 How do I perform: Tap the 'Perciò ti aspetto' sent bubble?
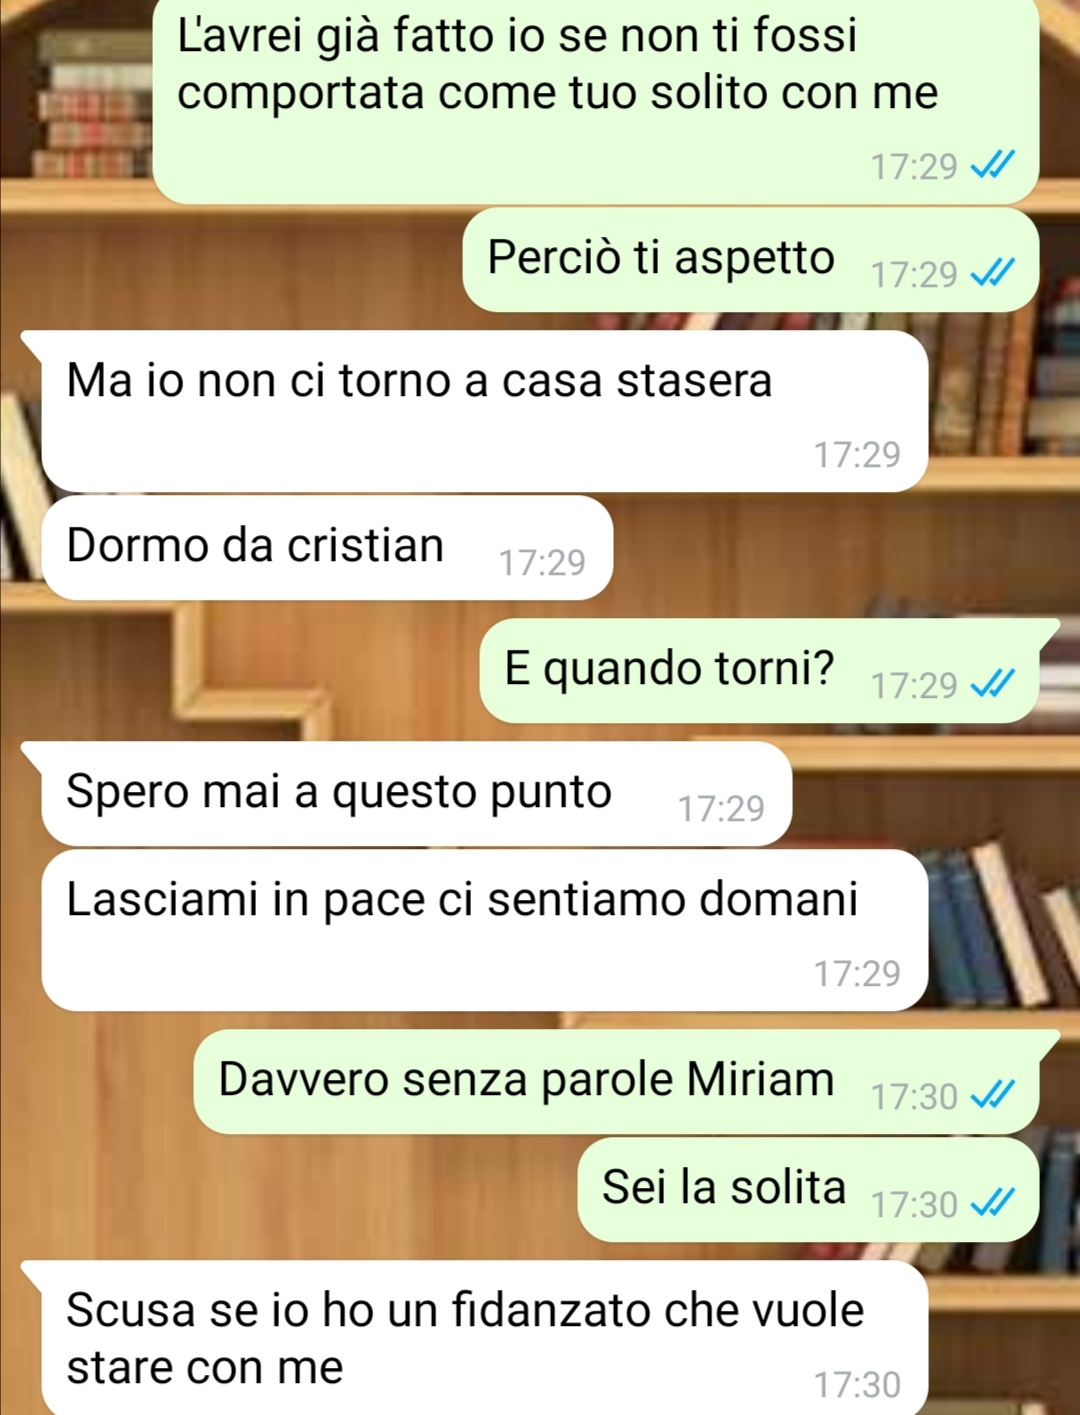point(751,260)
